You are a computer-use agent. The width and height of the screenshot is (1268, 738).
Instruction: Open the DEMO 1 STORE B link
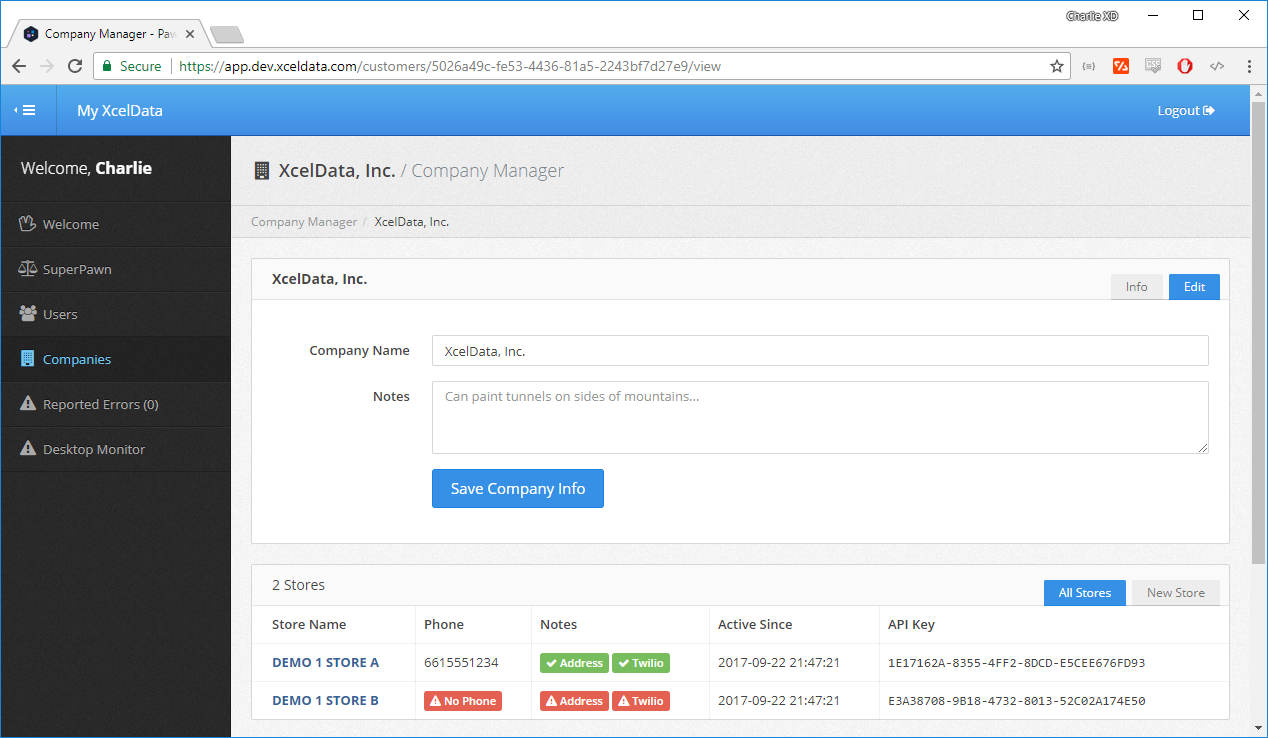(x=325, y=701)
